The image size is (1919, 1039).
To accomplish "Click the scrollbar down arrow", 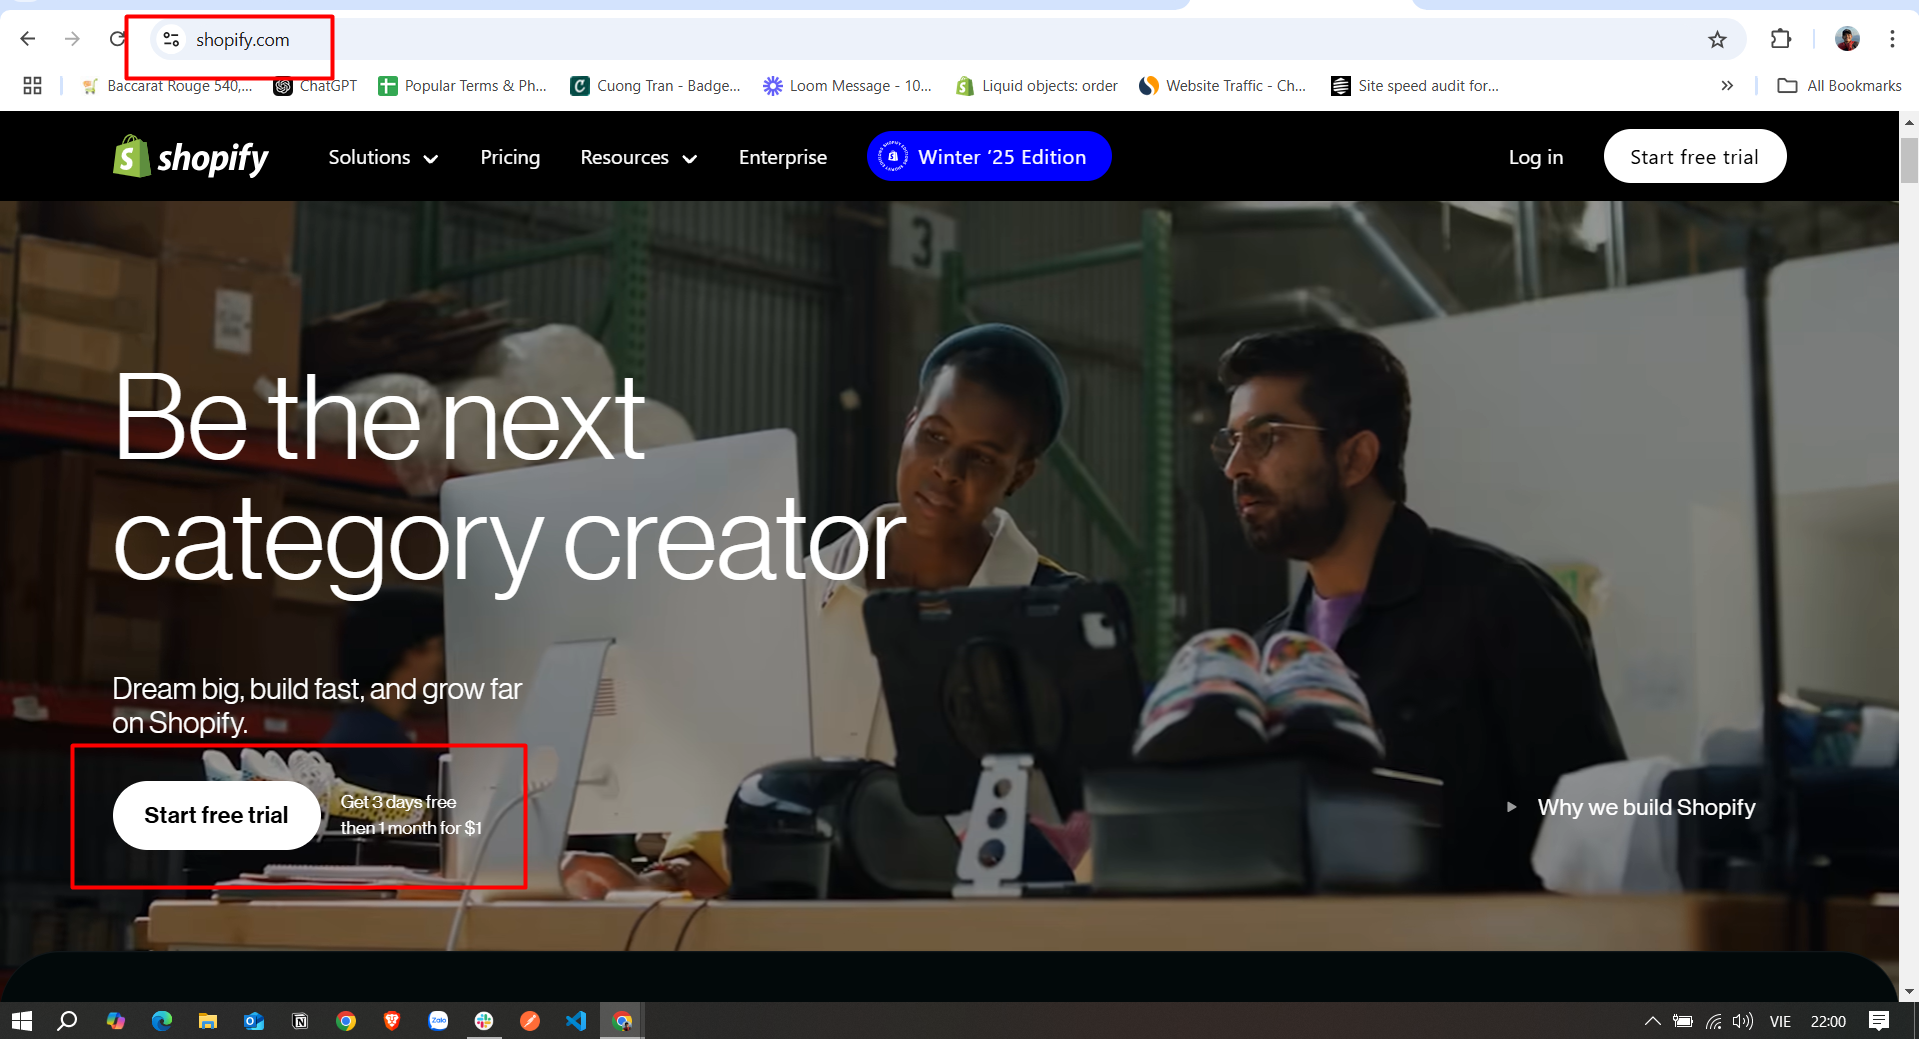I will [1909, 991].
